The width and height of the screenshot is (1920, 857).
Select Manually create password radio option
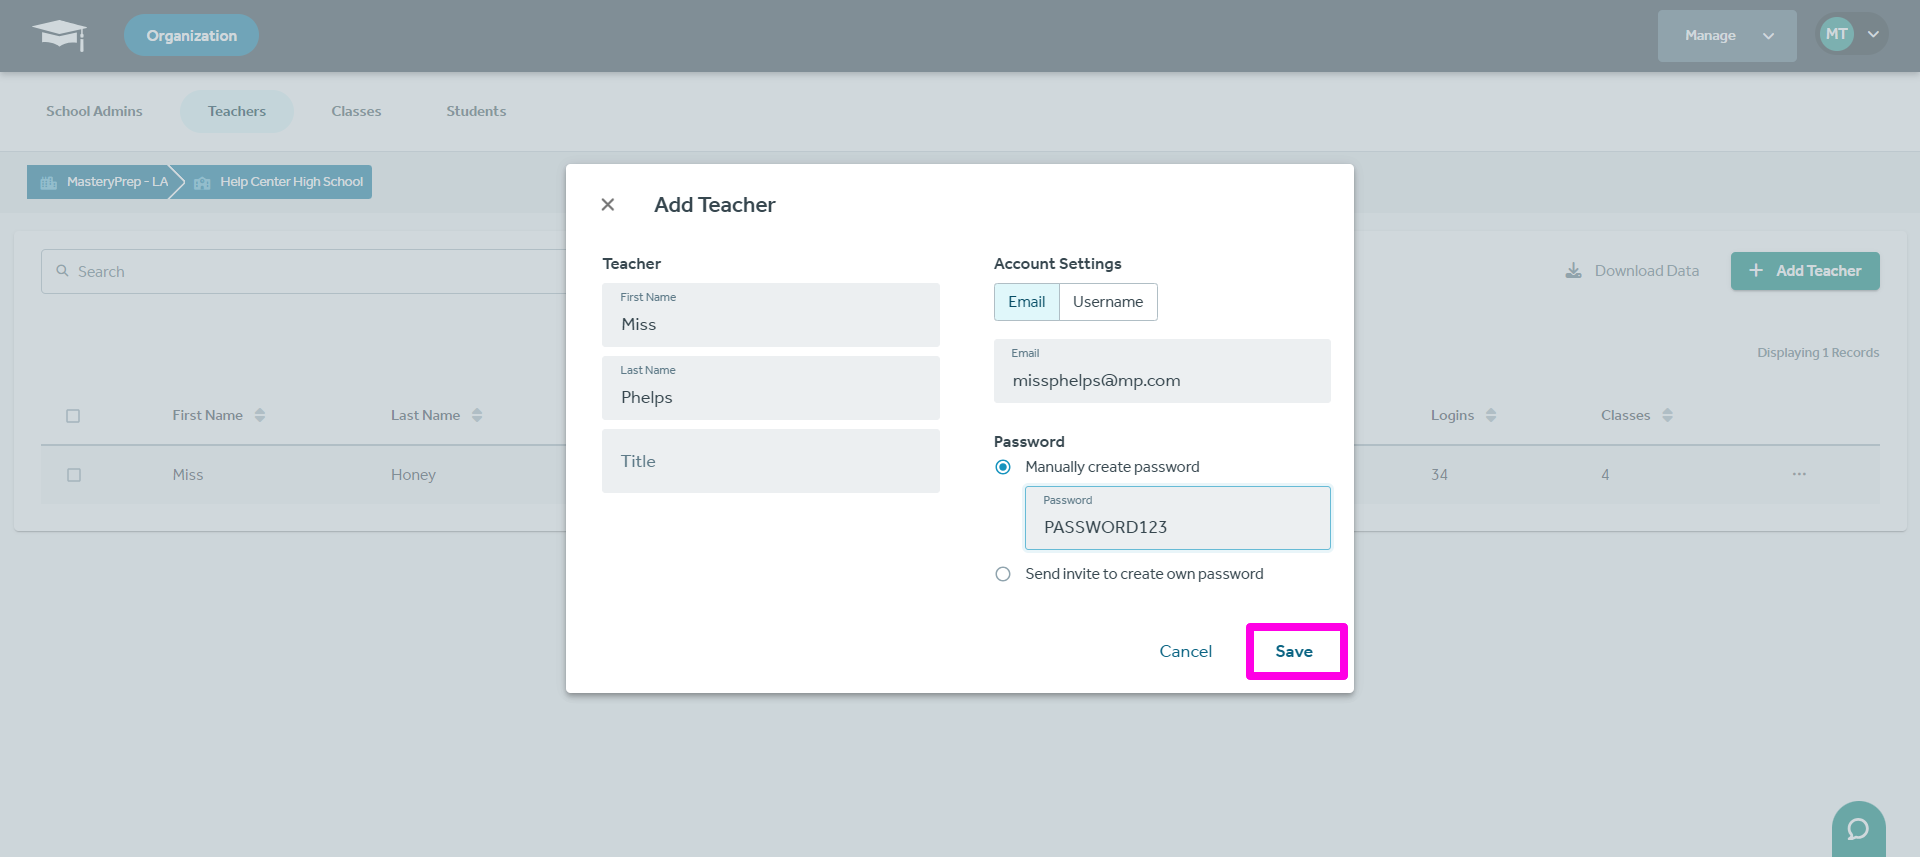pyautogui.click(x=1003, y=467)
